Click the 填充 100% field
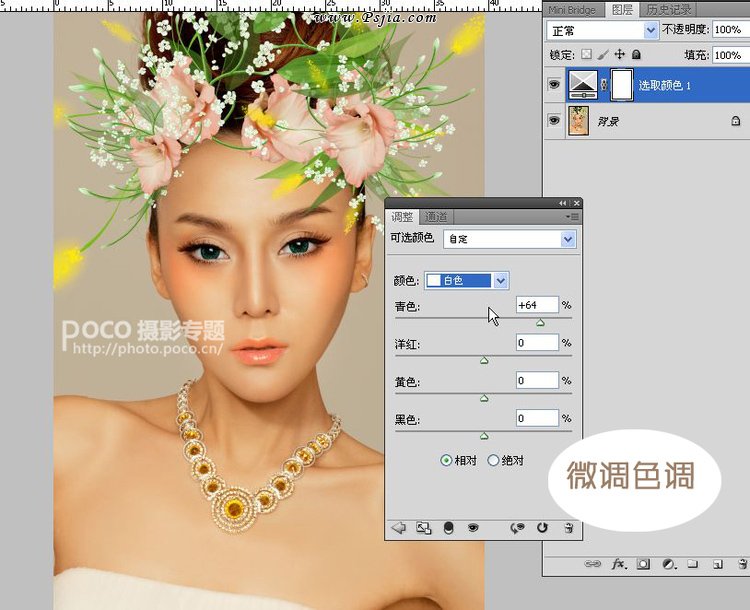Image resolution: width=750 pixels, height=610 pixels. [731, 55]
